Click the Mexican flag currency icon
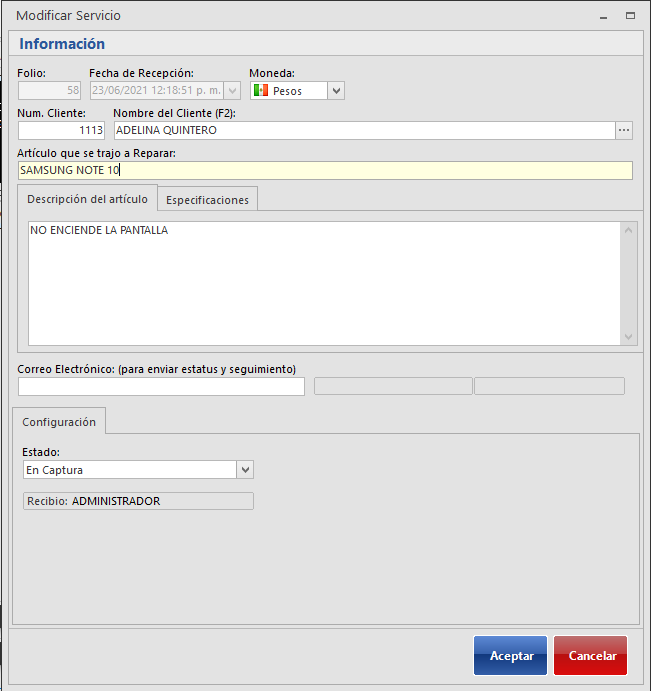651x691 pixels. (x=260, y=91)
